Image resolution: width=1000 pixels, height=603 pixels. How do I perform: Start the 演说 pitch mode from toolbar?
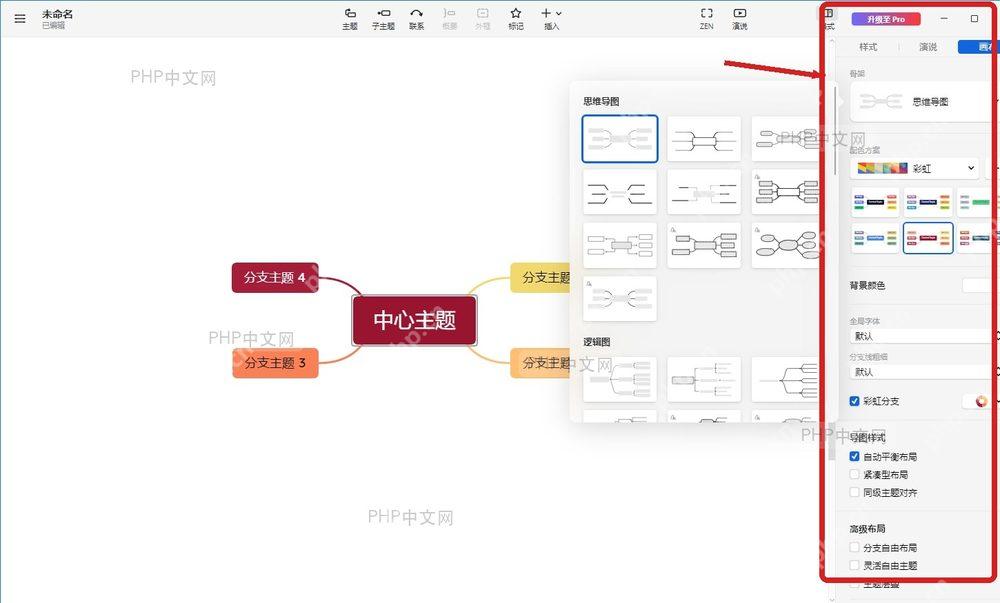[740, 18]
